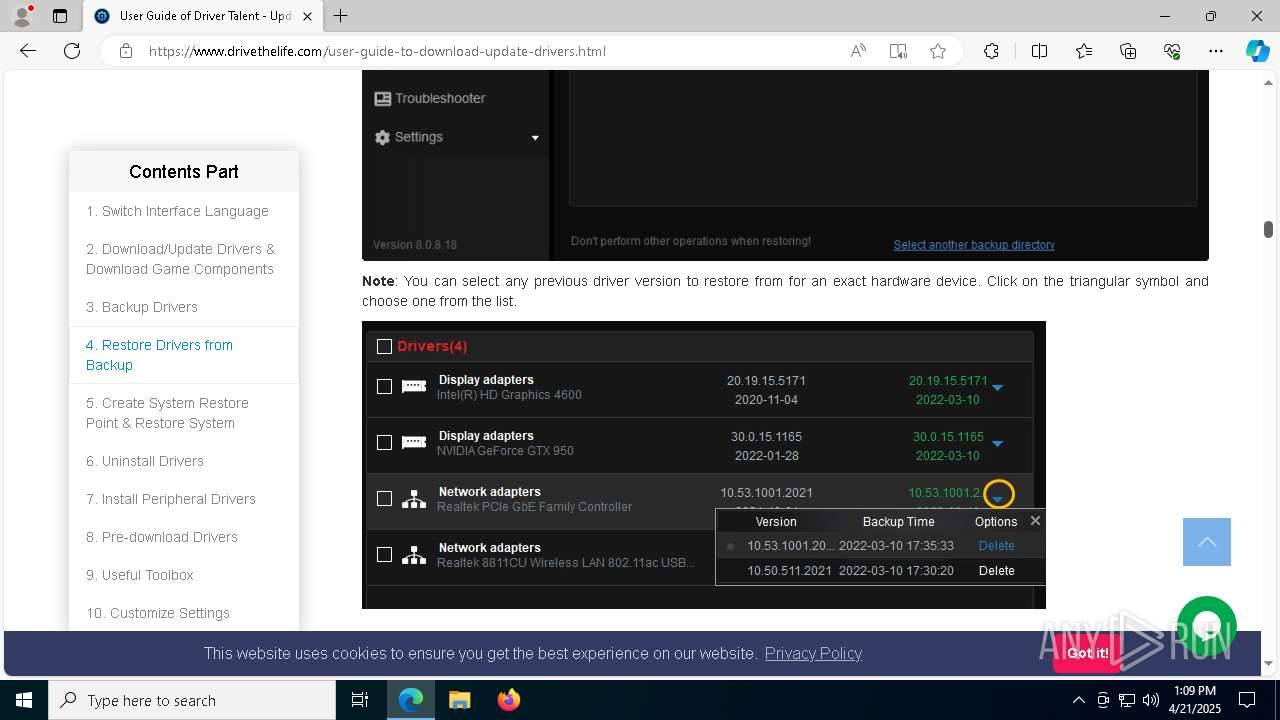Check the Realtek PCIe GbE Family Controller box
This screenshot has height=720, width=1280.
point(384,498)
